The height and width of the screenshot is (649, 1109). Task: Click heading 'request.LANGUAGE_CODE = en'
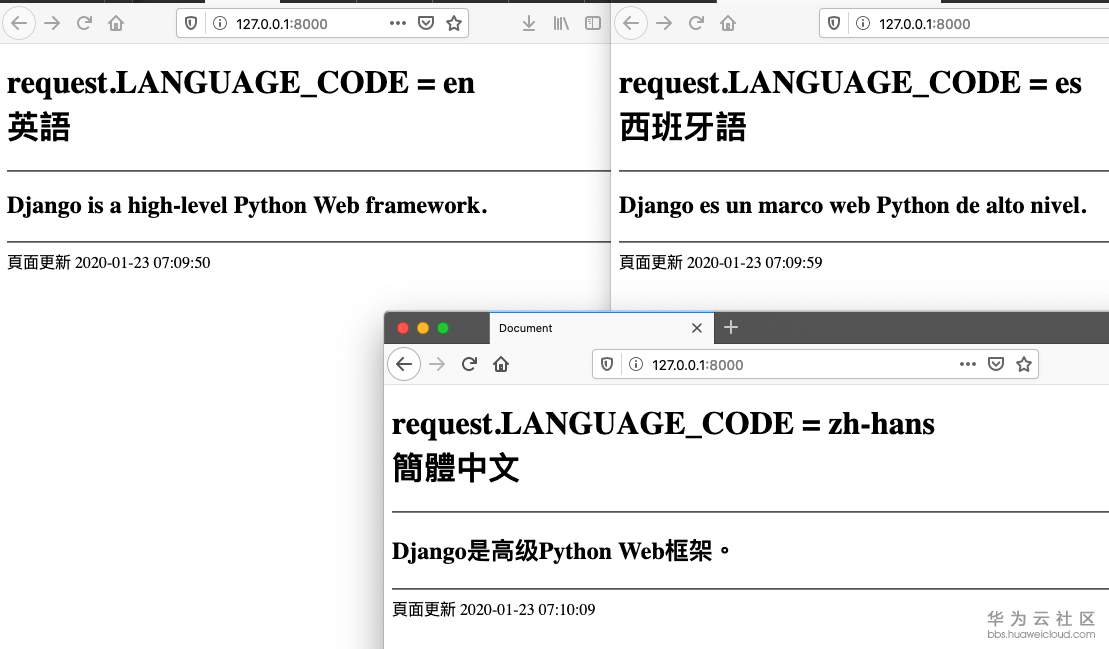click(x=240, y=83)
